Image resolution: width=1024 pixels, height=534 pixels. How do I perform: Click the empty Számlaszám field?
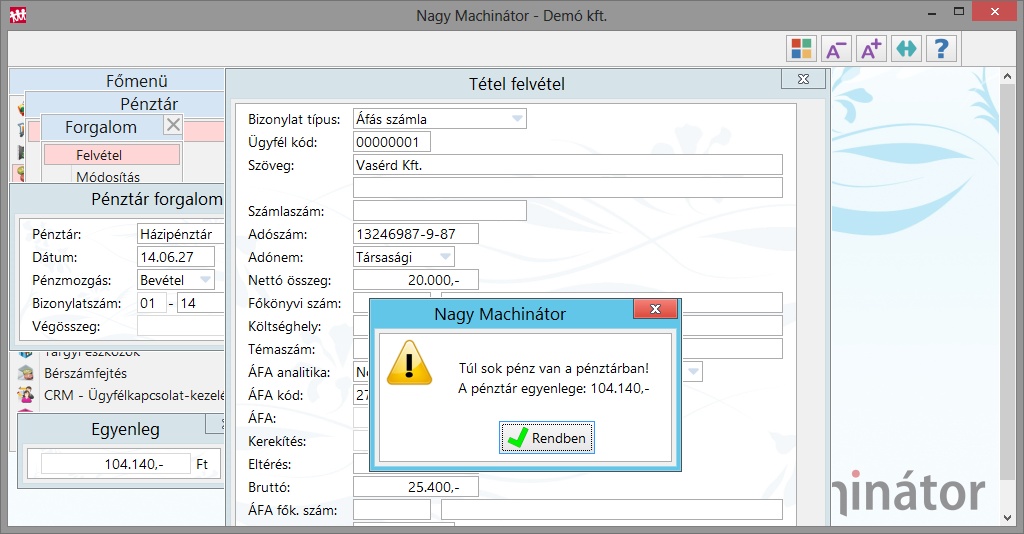[x=440, y=210]
